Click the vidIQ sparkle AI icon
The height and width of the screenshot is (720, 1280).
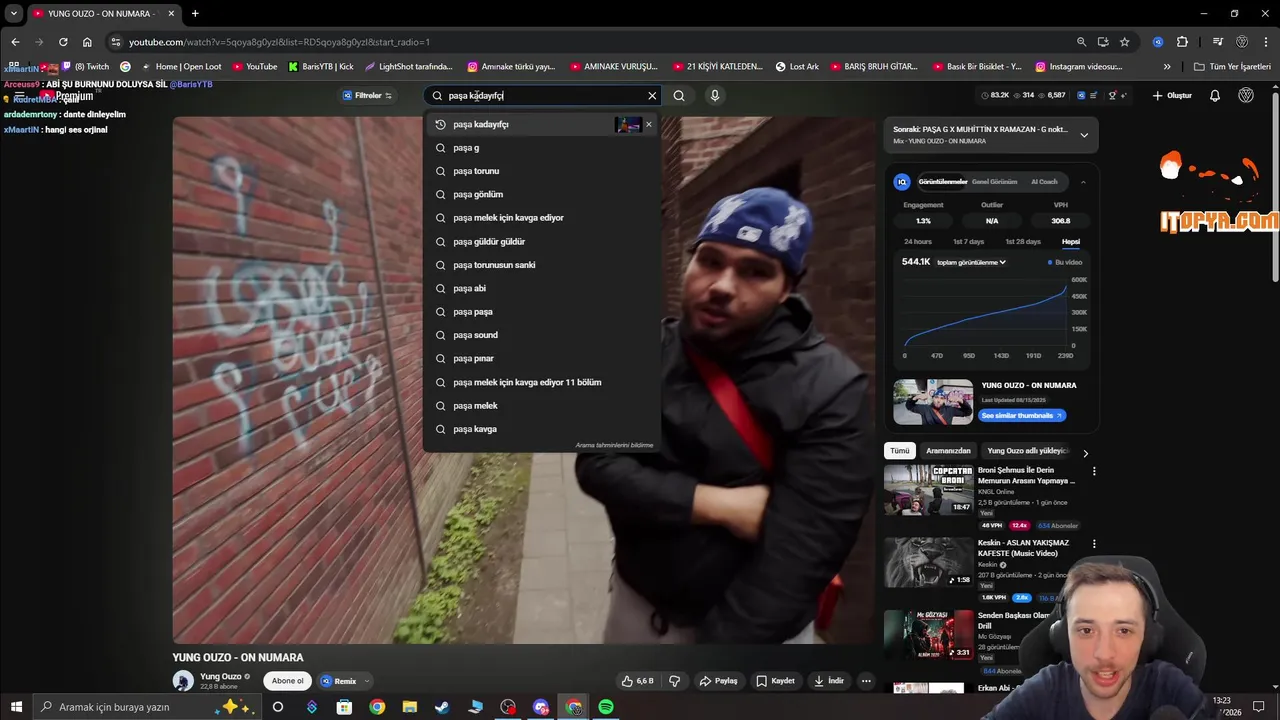(1125, 96)
